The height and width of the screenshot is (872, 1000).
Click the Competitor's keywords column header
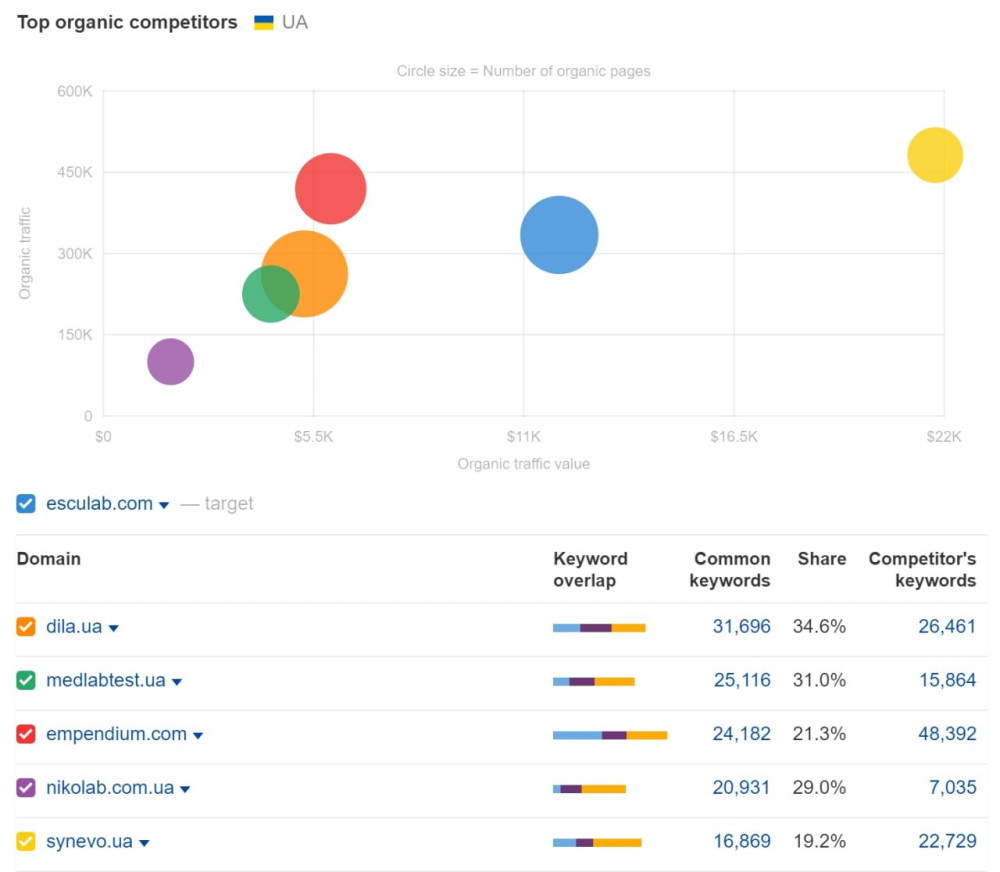point(922,570)
